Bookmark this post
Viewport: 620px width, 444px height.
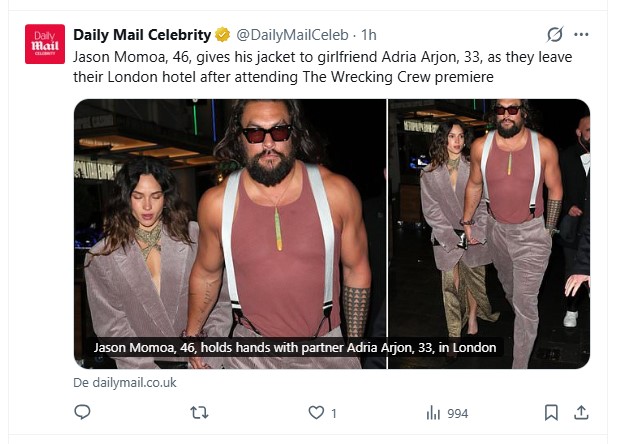pos(551,412)
